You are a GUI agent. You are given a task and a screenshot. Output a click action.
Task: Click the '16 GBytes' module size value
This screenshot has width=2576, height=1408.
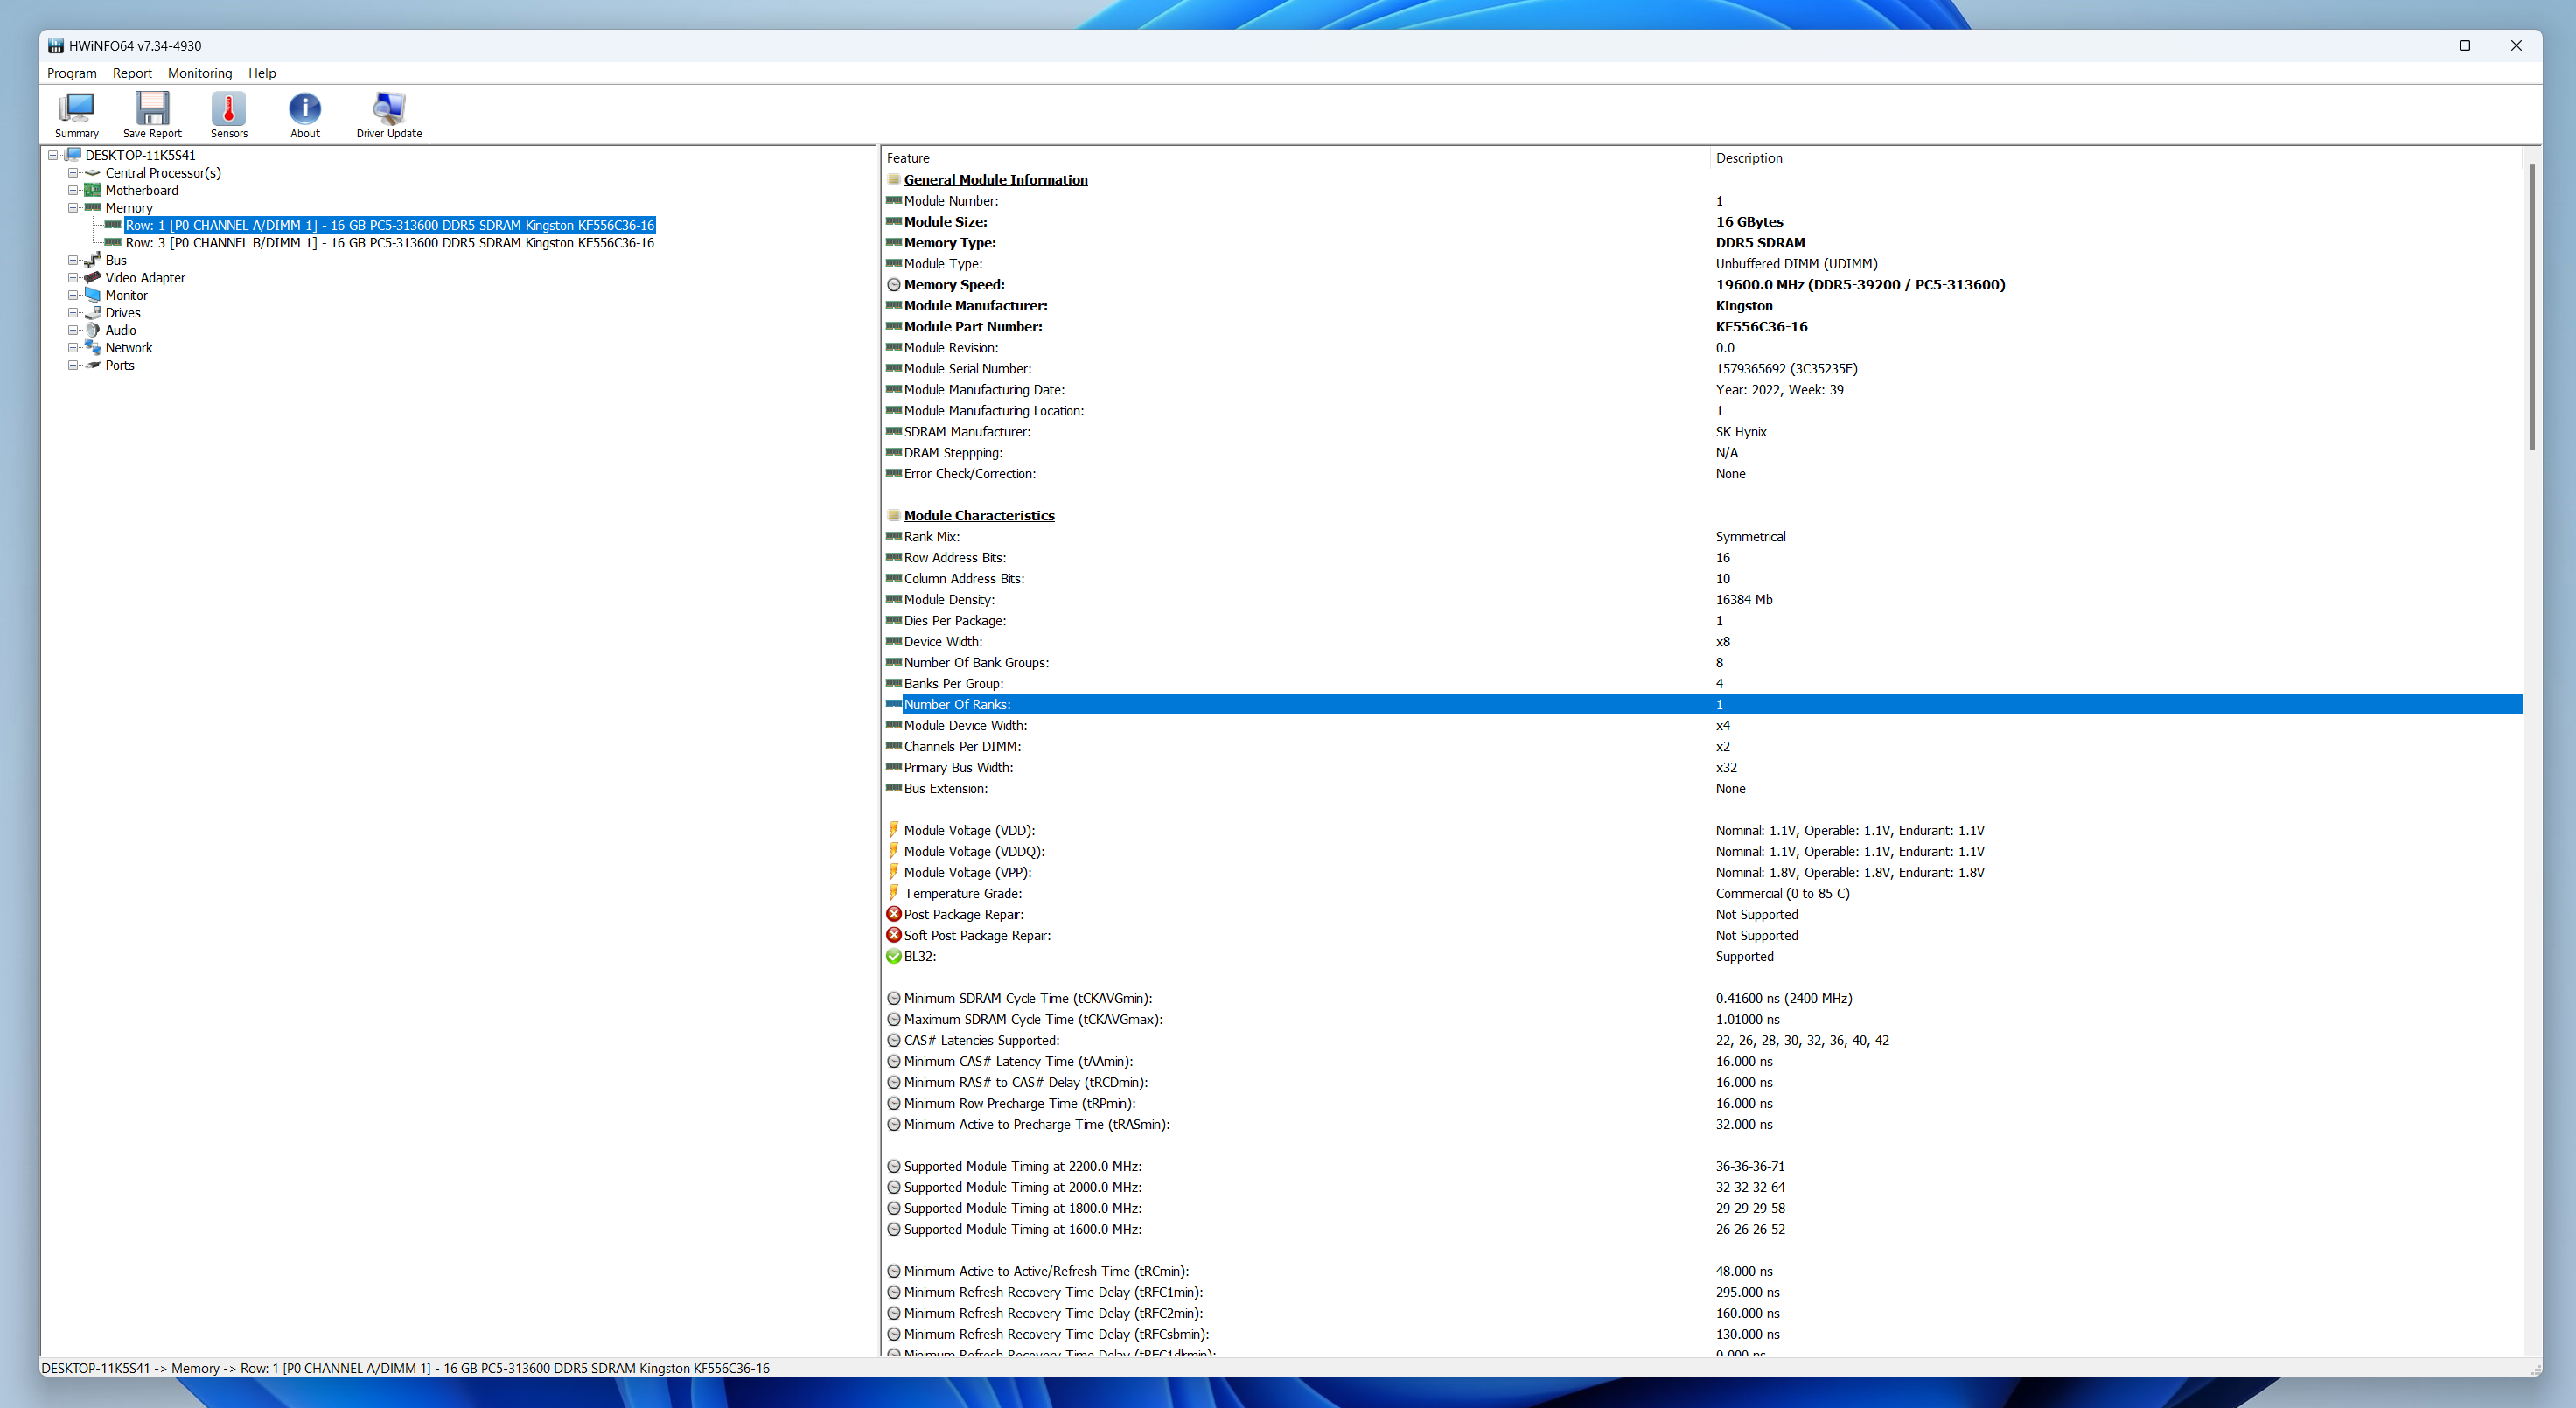(x=1749, y=222)
